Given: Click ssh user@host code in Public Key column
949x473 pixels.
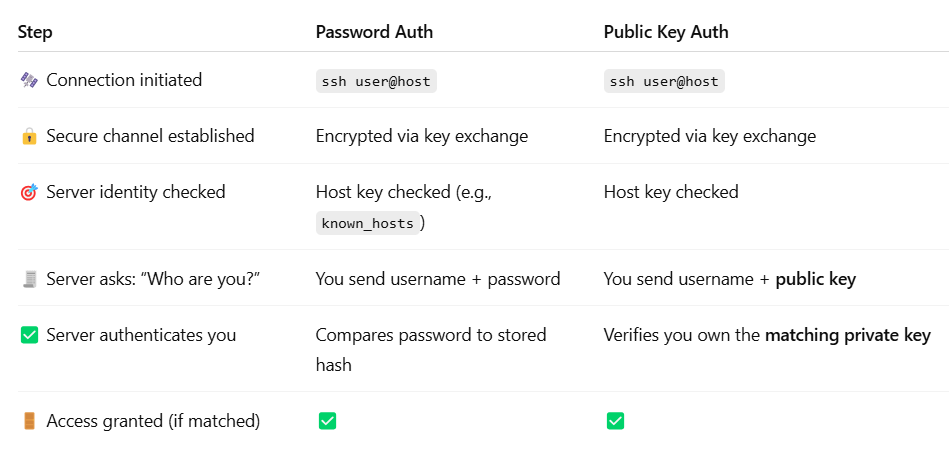Looking at the screenshot, I should tap(664, 81).
